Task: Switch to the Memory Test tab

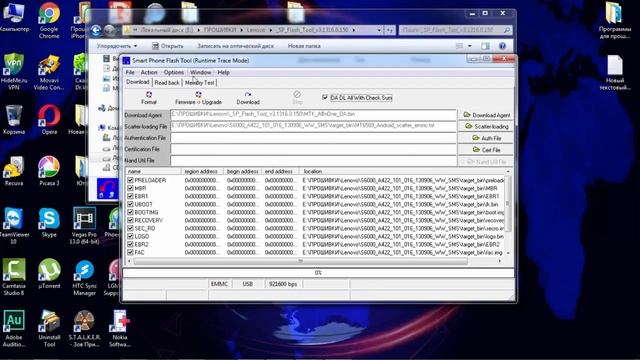Action: click(x=200, y=82)
